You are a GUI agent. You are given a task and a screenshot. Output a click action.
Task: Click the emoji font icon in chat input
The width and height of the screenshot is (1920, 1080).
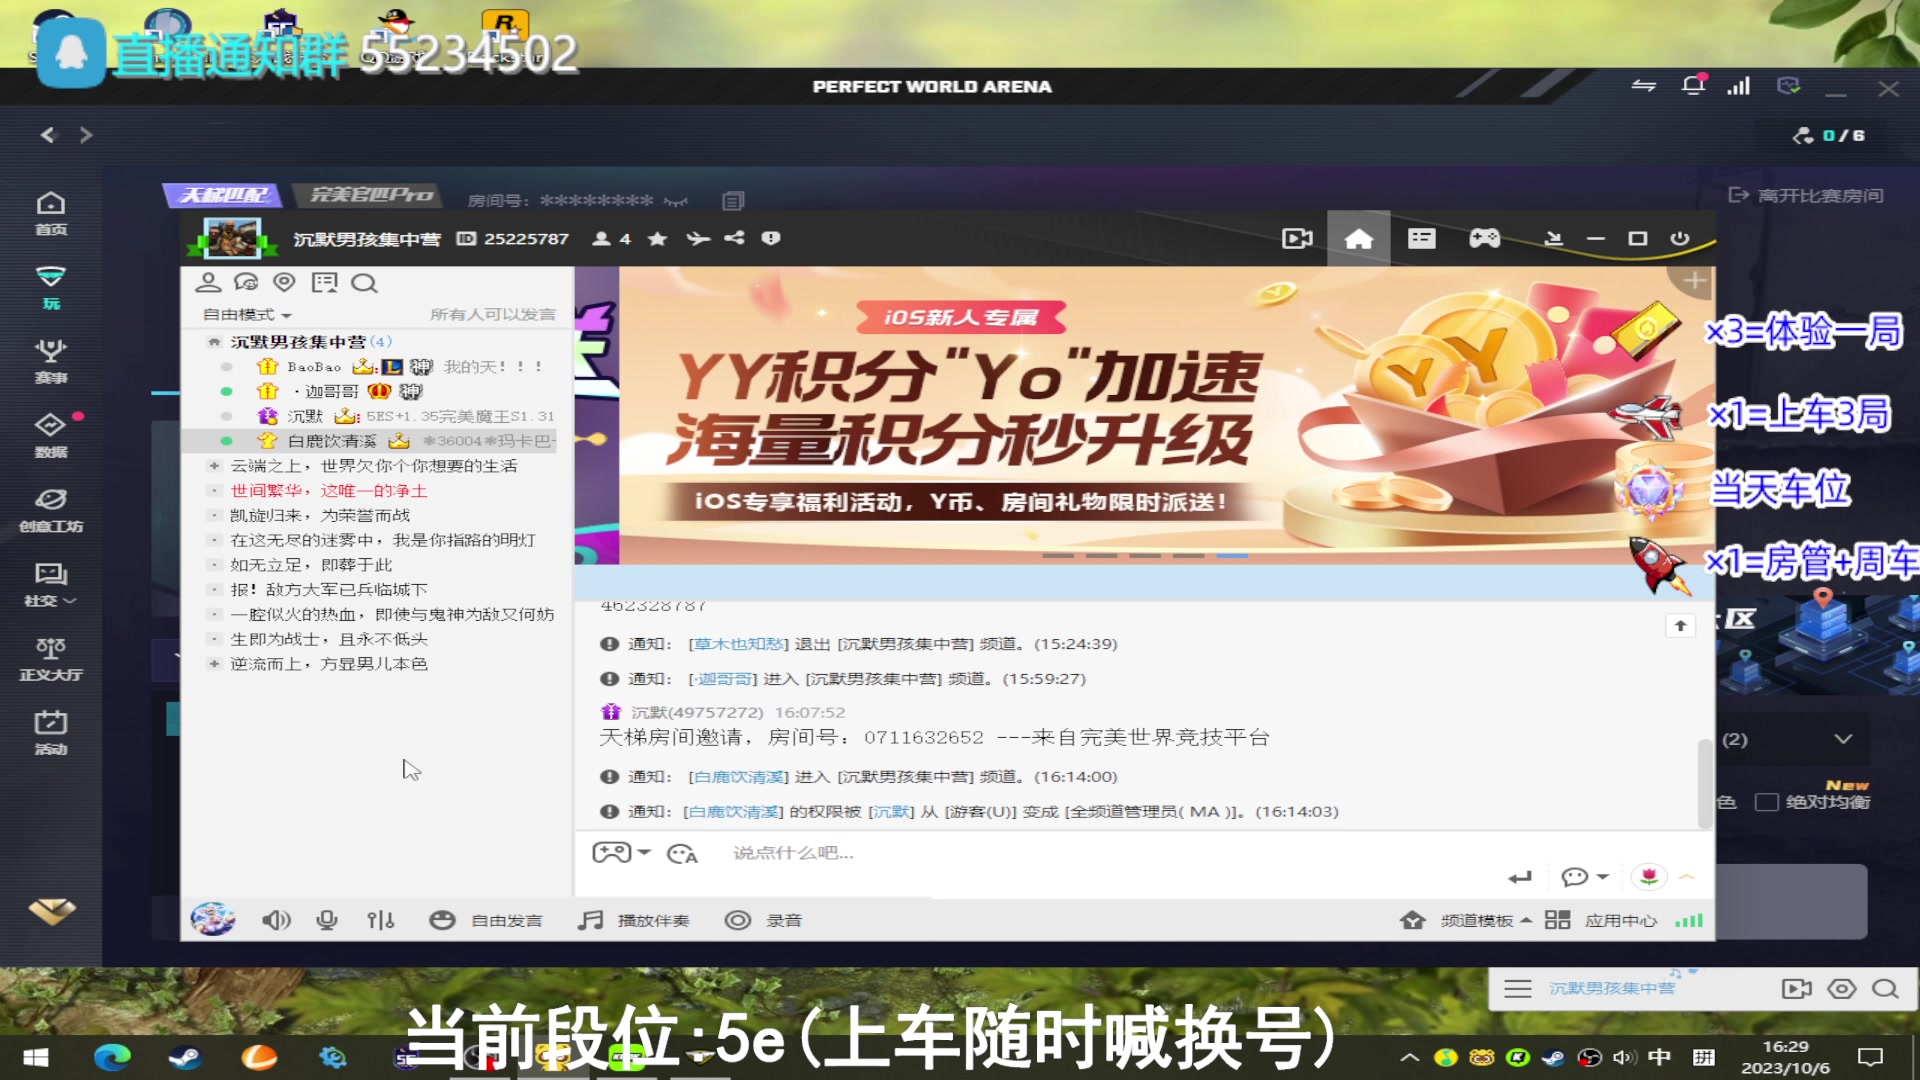tap(682, 854)
